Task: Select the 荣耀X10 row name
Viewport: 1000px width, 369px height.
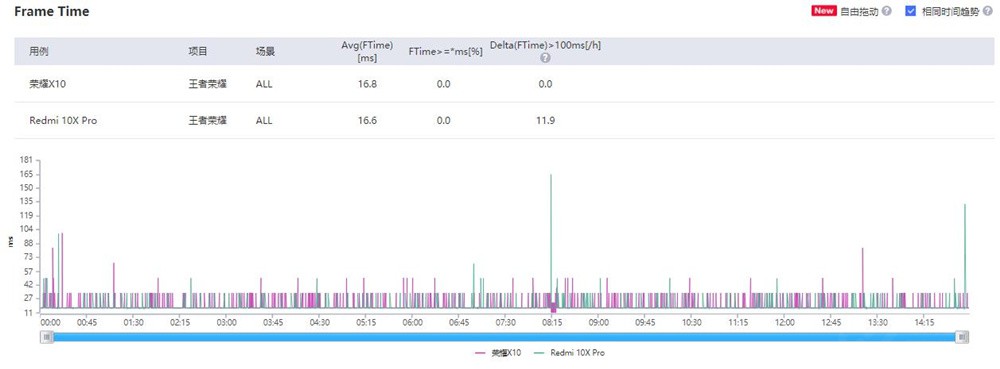Action: [x=48, y=84]
